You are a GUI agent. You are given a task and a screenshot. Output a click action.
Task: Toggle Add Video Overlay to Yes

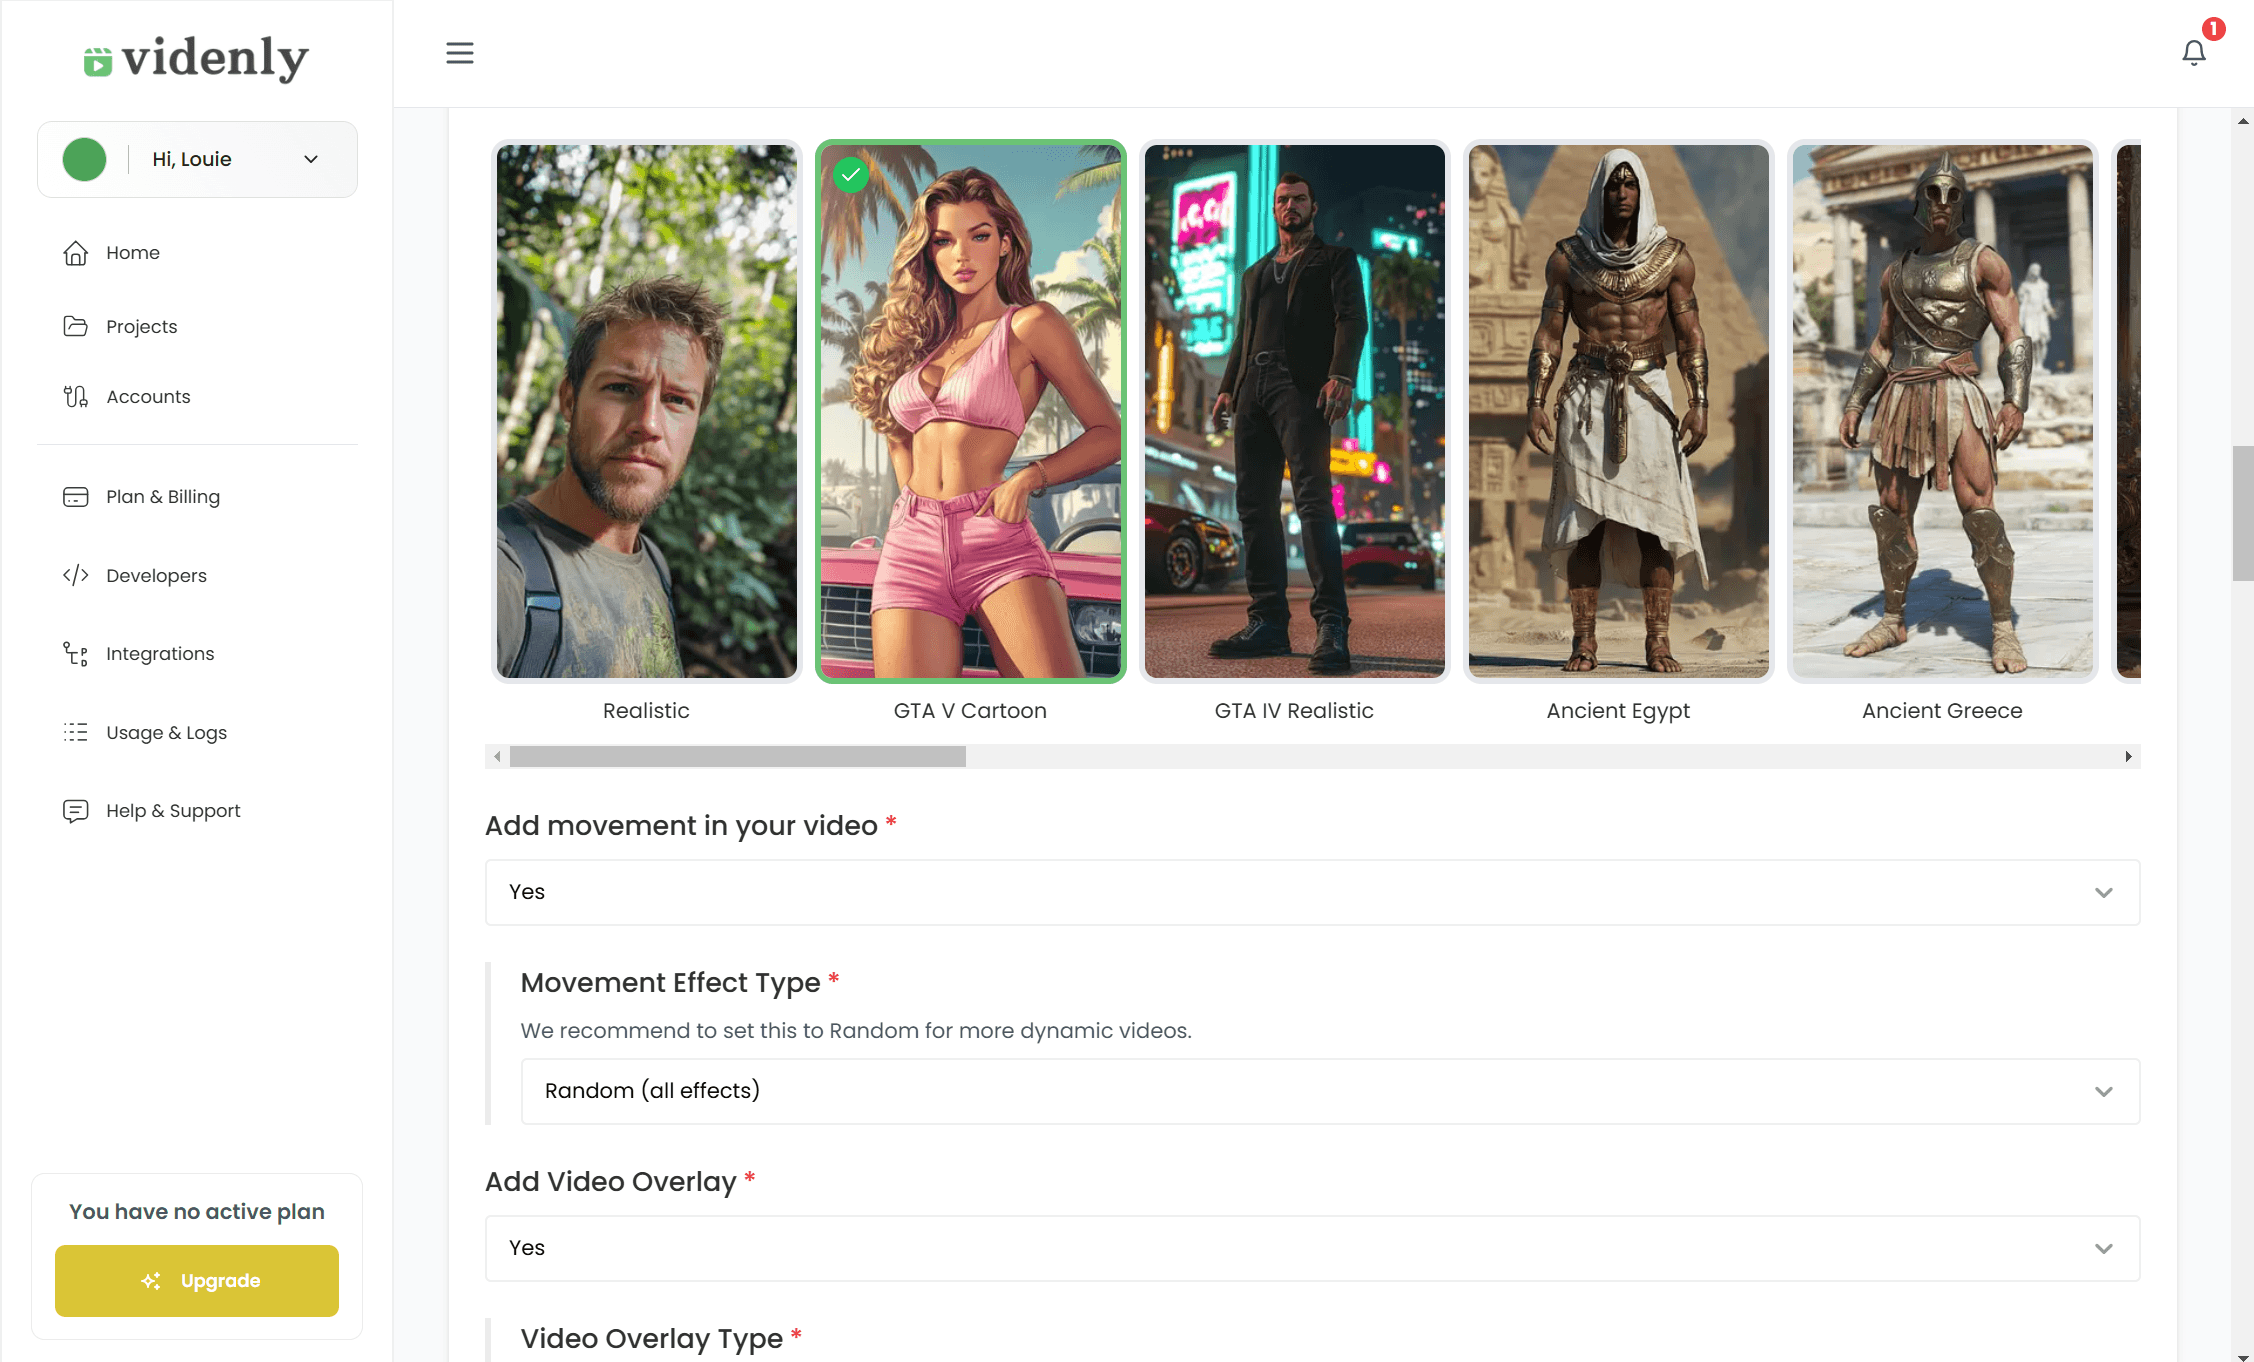coord(1312,1248)
